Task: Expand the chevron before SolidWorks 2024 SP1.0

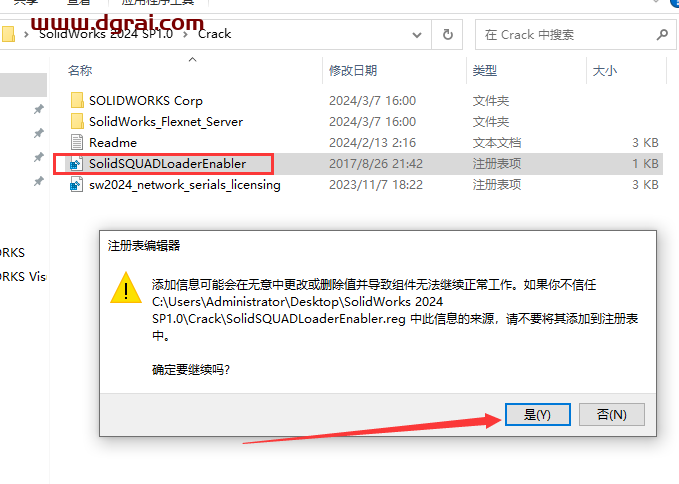Action: point(26,34)
